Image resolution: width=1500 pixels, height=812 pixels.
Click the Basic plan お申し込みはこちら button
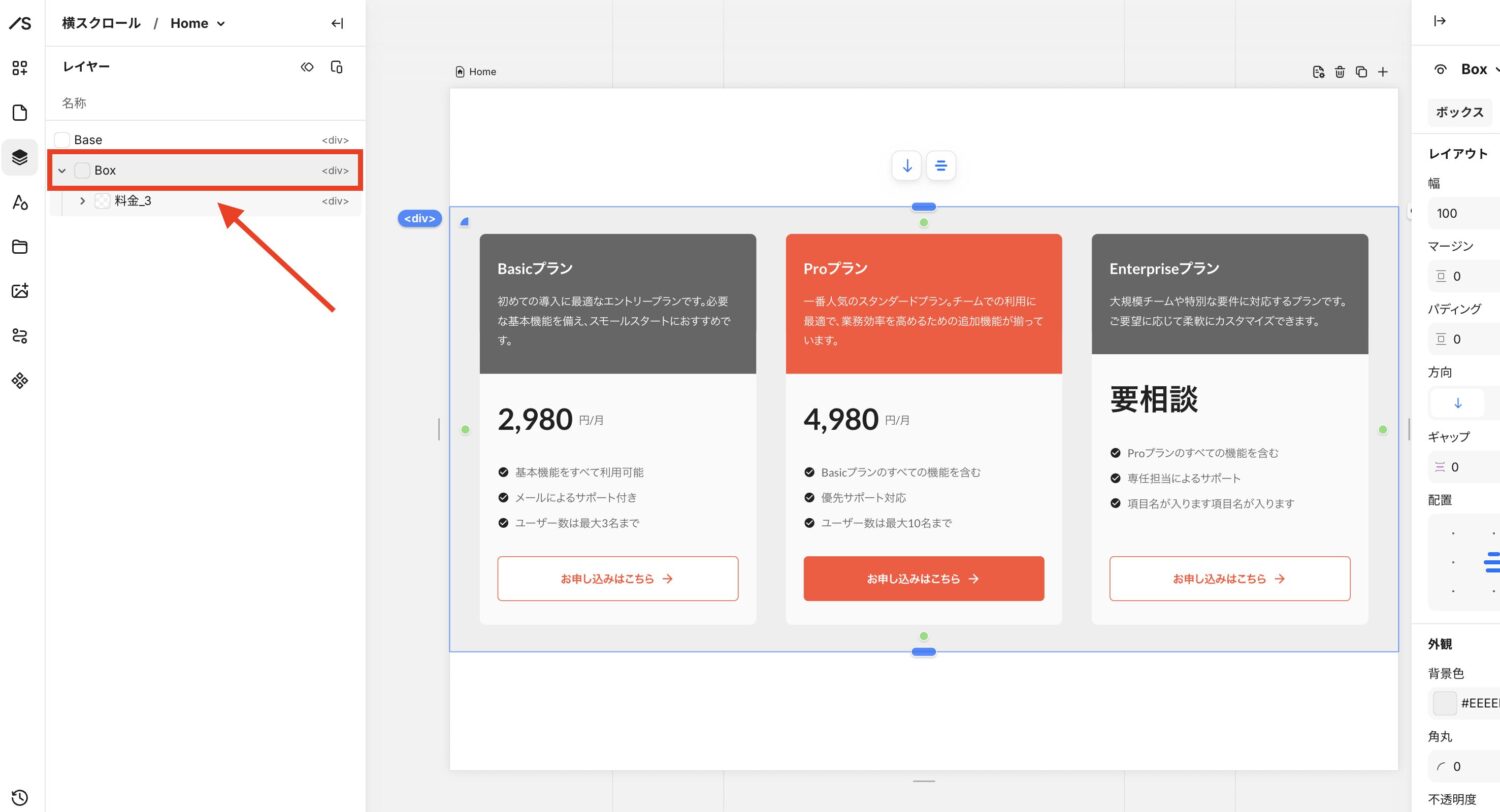617,579
